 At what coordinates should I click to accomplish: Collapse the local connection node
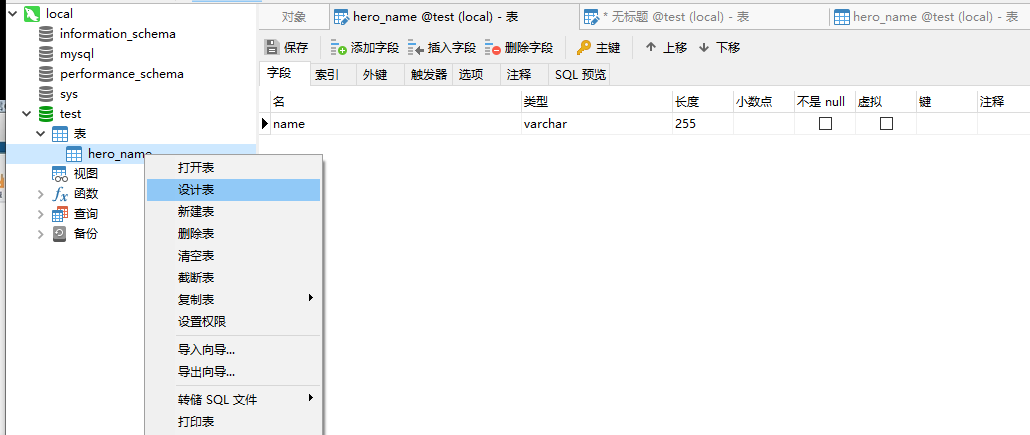[x=12, y=13]
